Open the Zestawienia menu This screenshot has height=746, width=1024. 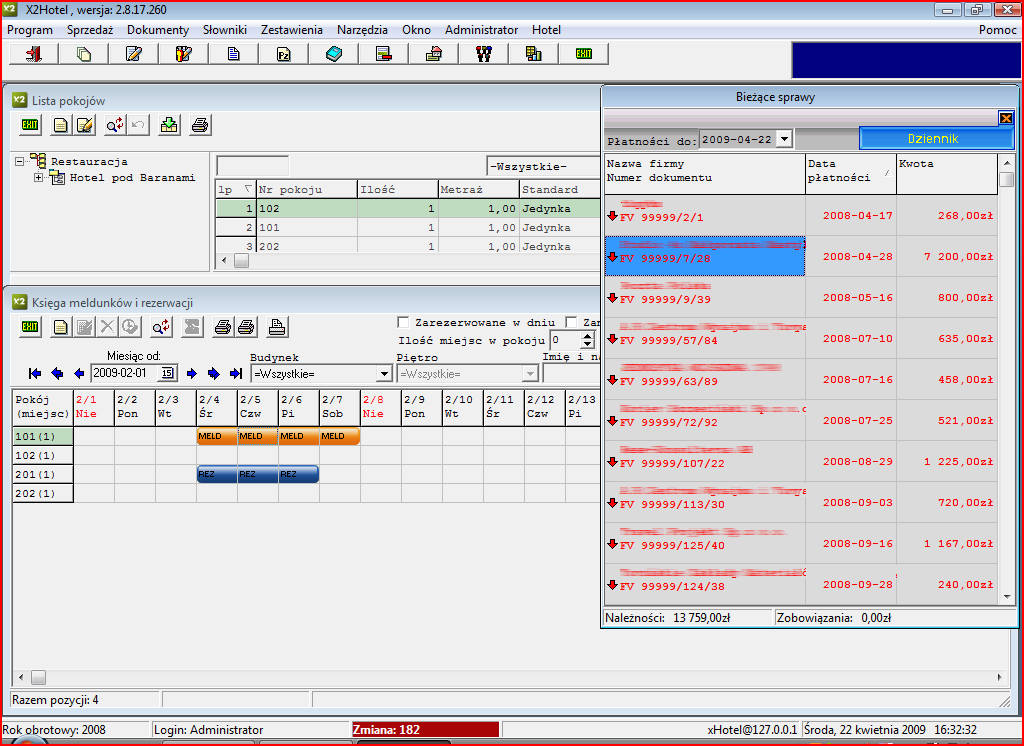tap(291, 29)
